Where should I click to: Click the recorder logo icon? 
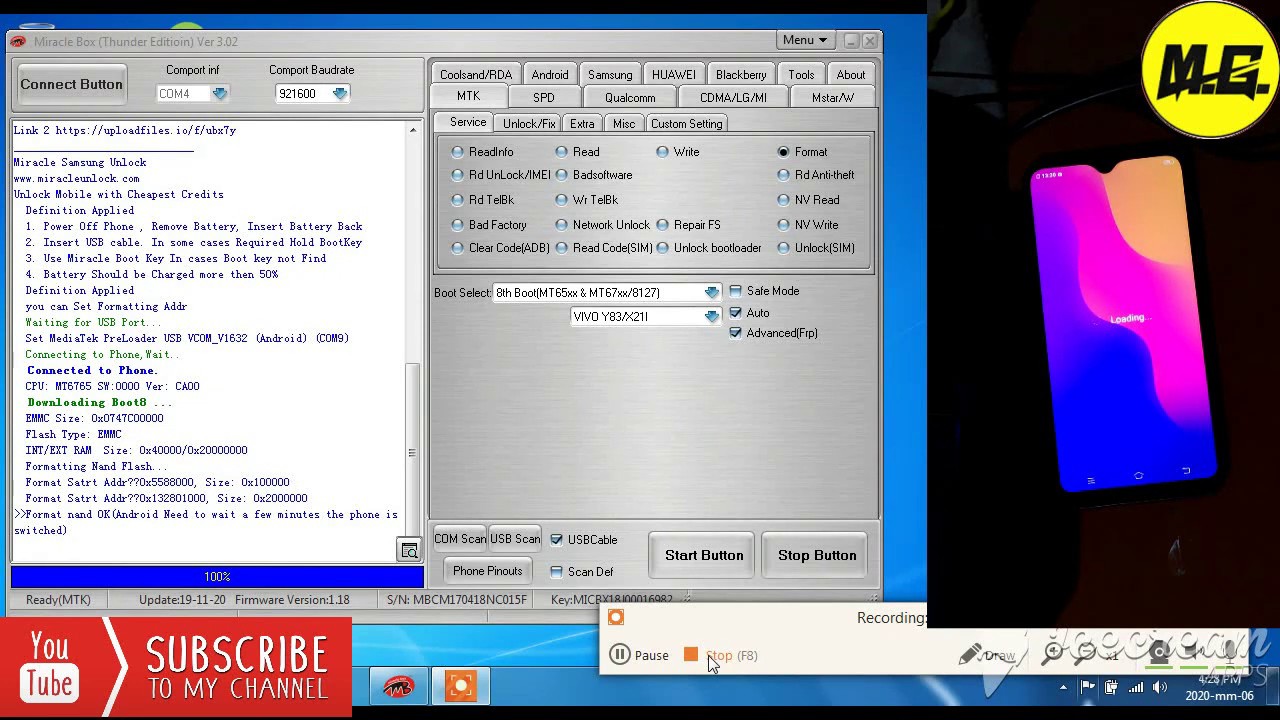pyautogui.click(x=616, y=618)
